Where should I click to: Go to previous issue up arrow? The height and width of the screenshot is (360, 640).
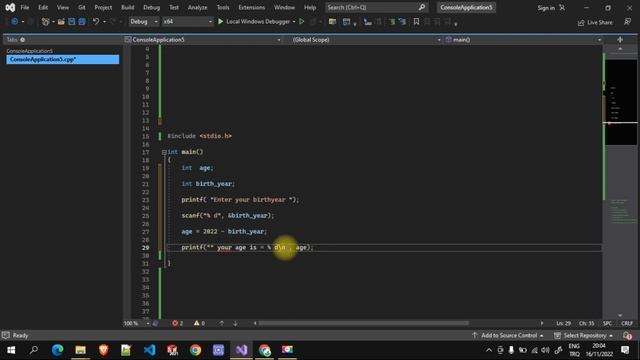tap(222, 323)
